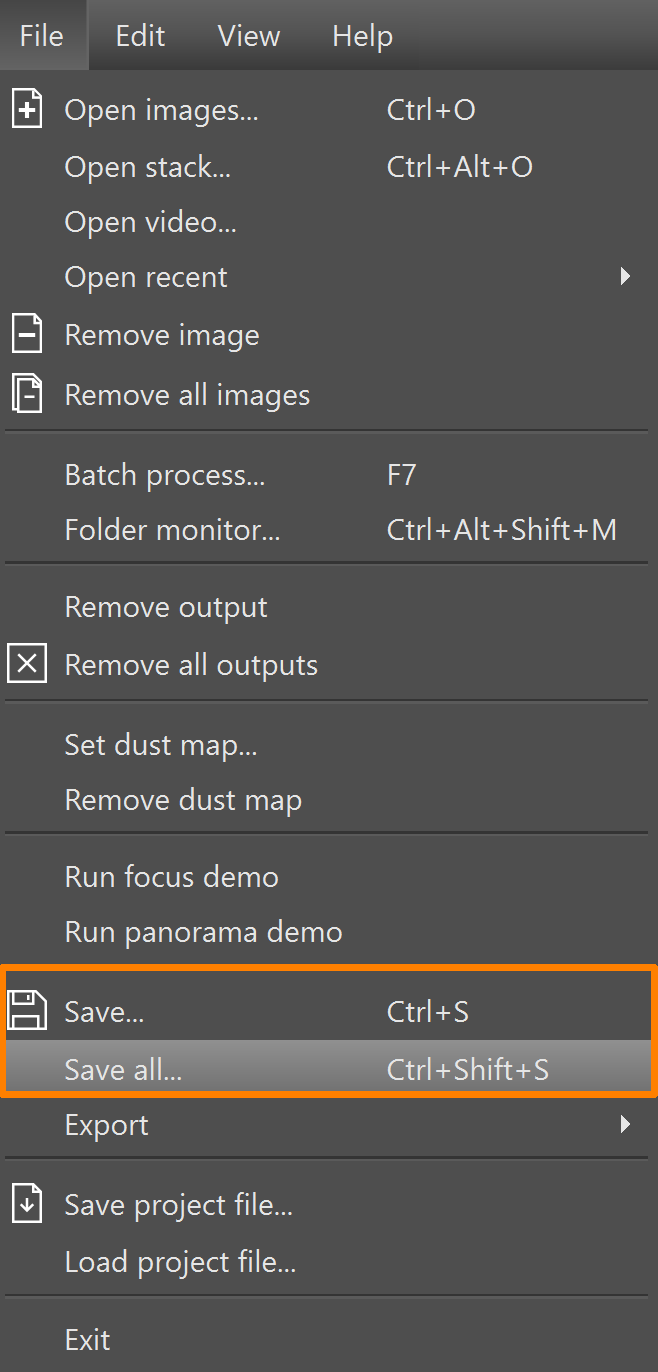Open the Edit menu
This screenshot has height=1372, width=658.
pos(140,36)
